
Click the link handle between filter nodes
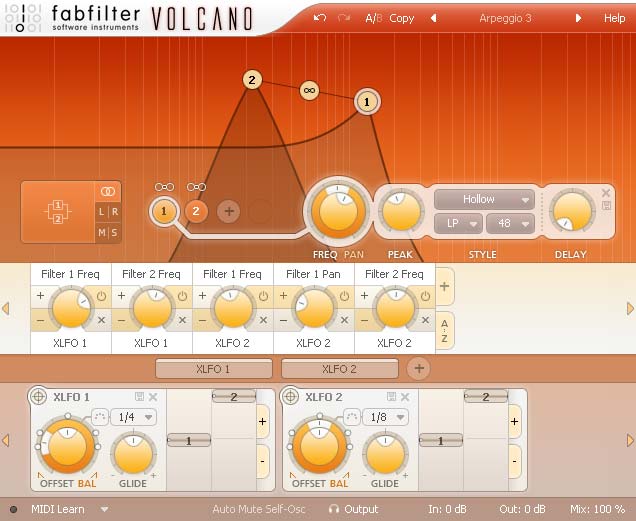[x=309, y=90]
